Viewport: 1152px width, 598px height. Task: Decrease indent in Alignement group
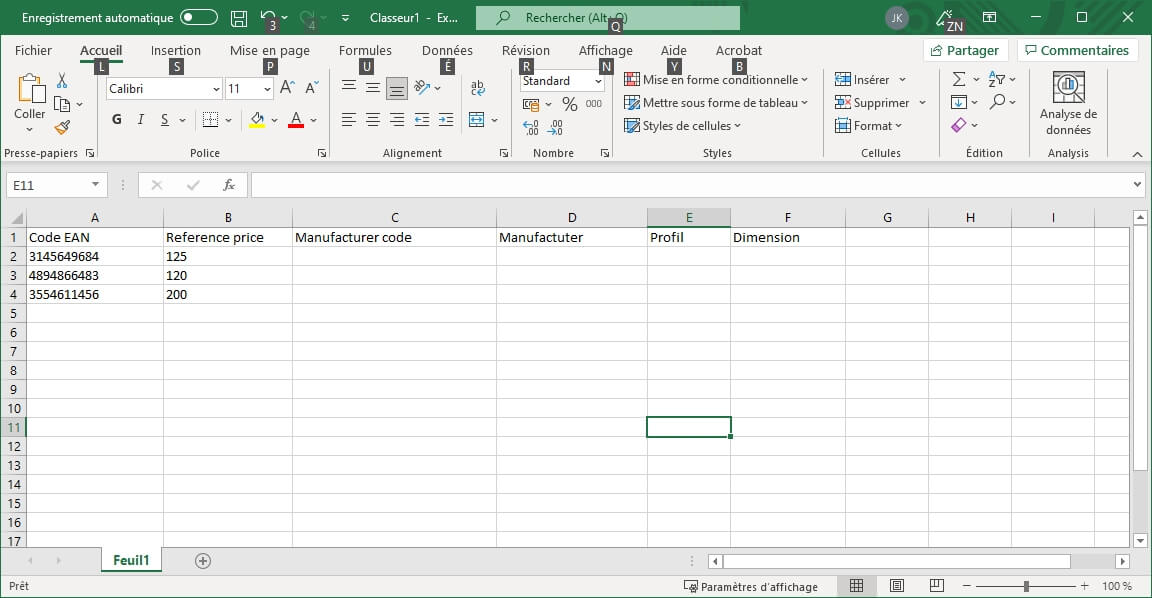pos(422,120)
